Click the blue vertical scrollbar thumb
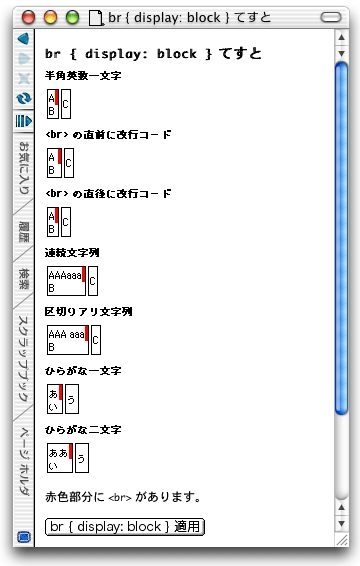Image resolution: width=360 pixels, height=566 pixels. point(341,239)
